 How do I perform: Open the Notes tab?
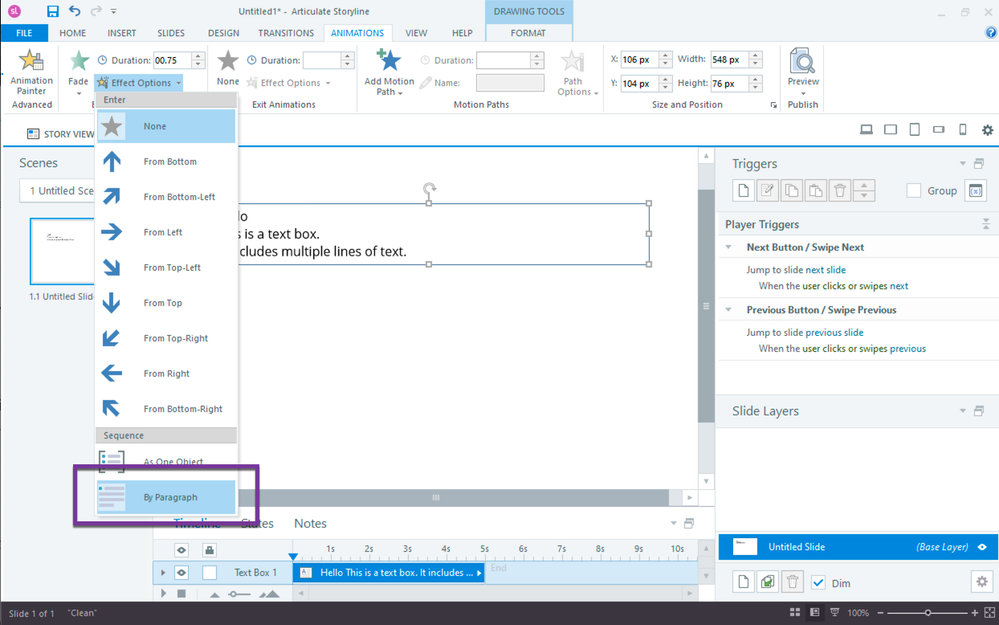tap(310, 523)
